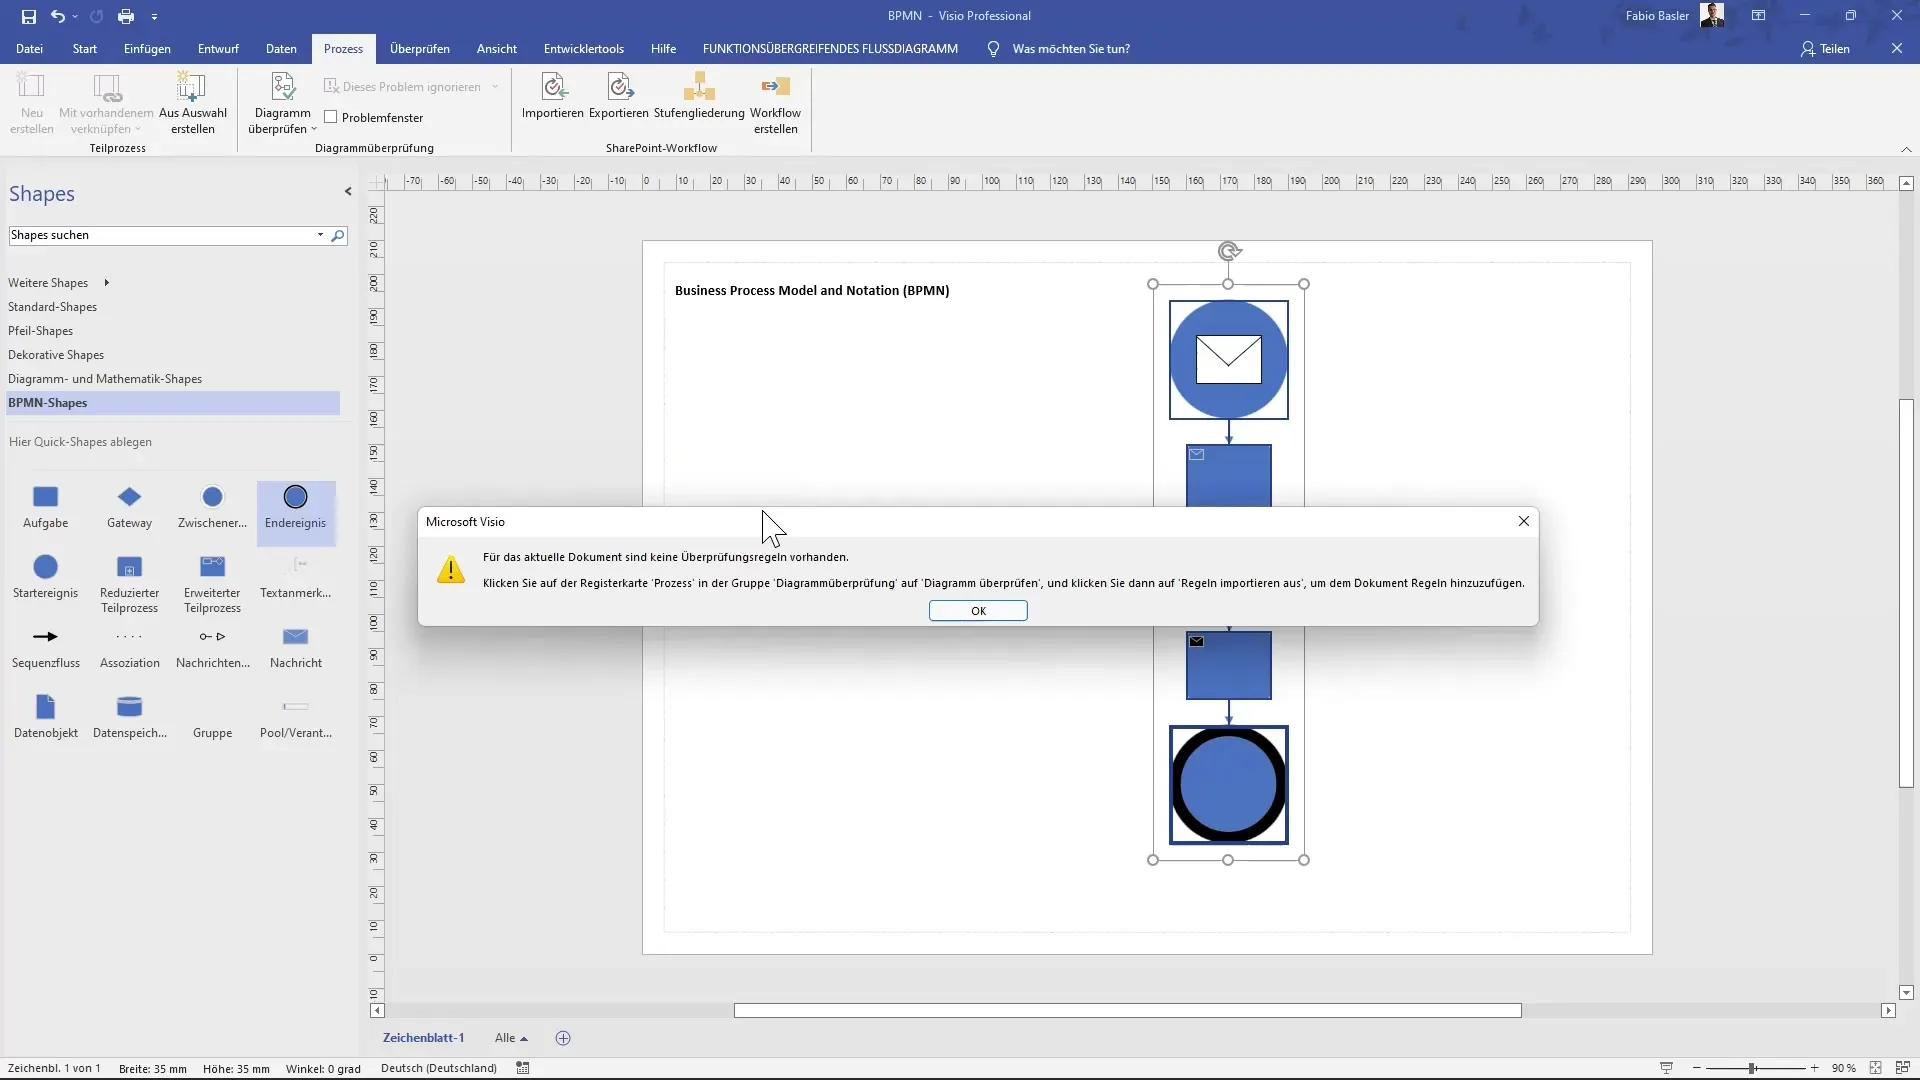Open the Diagramm überprüfen dropdown arrow
Image resolution: width=1920 pixels, height=1080 pixels.
[x=314, y=129]
